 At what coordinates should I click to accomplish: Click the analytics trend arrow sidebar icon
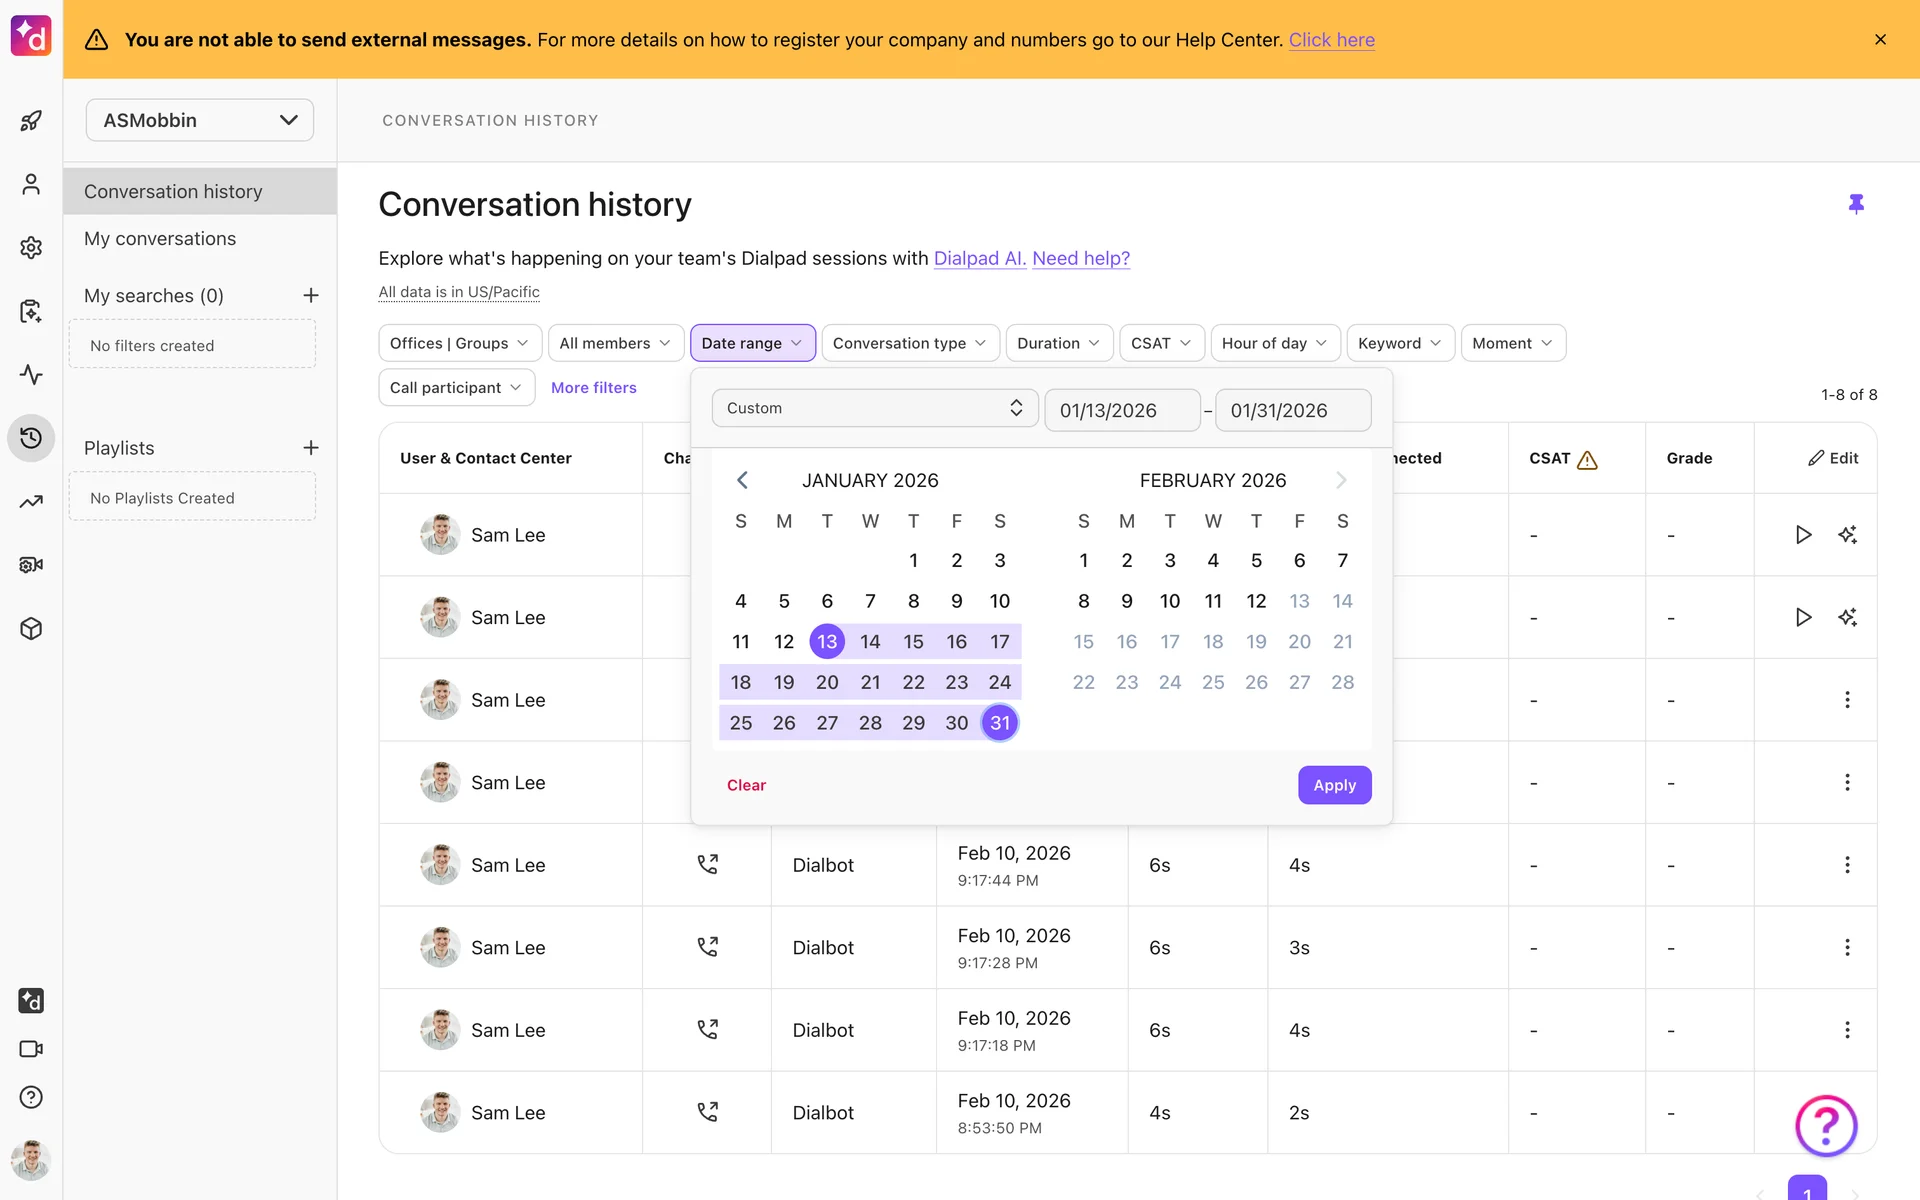click(31, 501)
